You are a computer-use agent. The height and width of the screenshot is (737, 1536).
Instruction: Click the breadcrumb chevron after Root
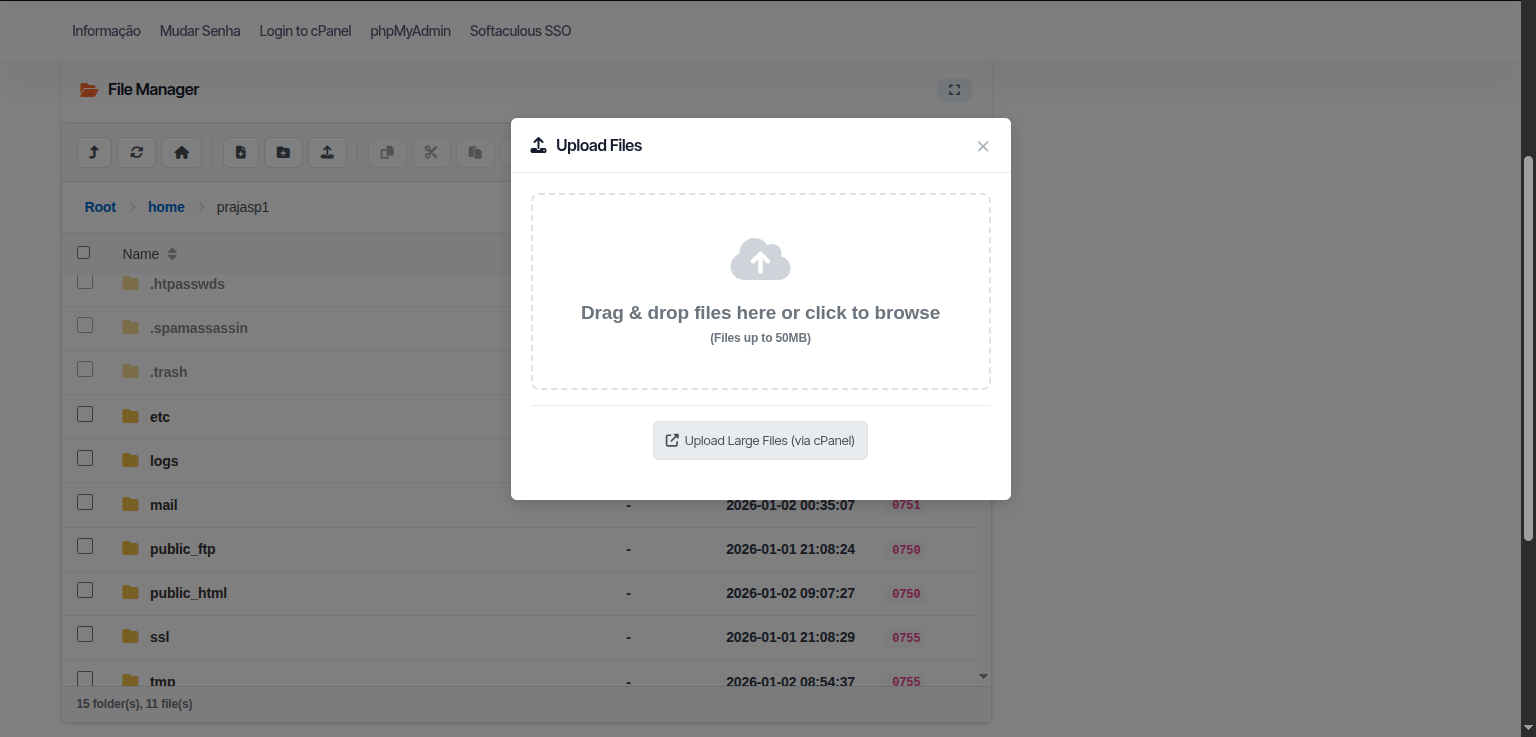pos(130,207)
